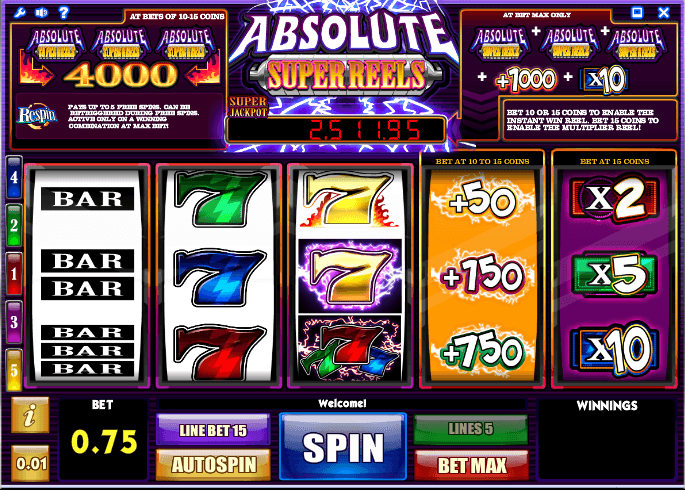685x490 pixels.
Task: Click the +50 instant win symbol
Action: 482,199
